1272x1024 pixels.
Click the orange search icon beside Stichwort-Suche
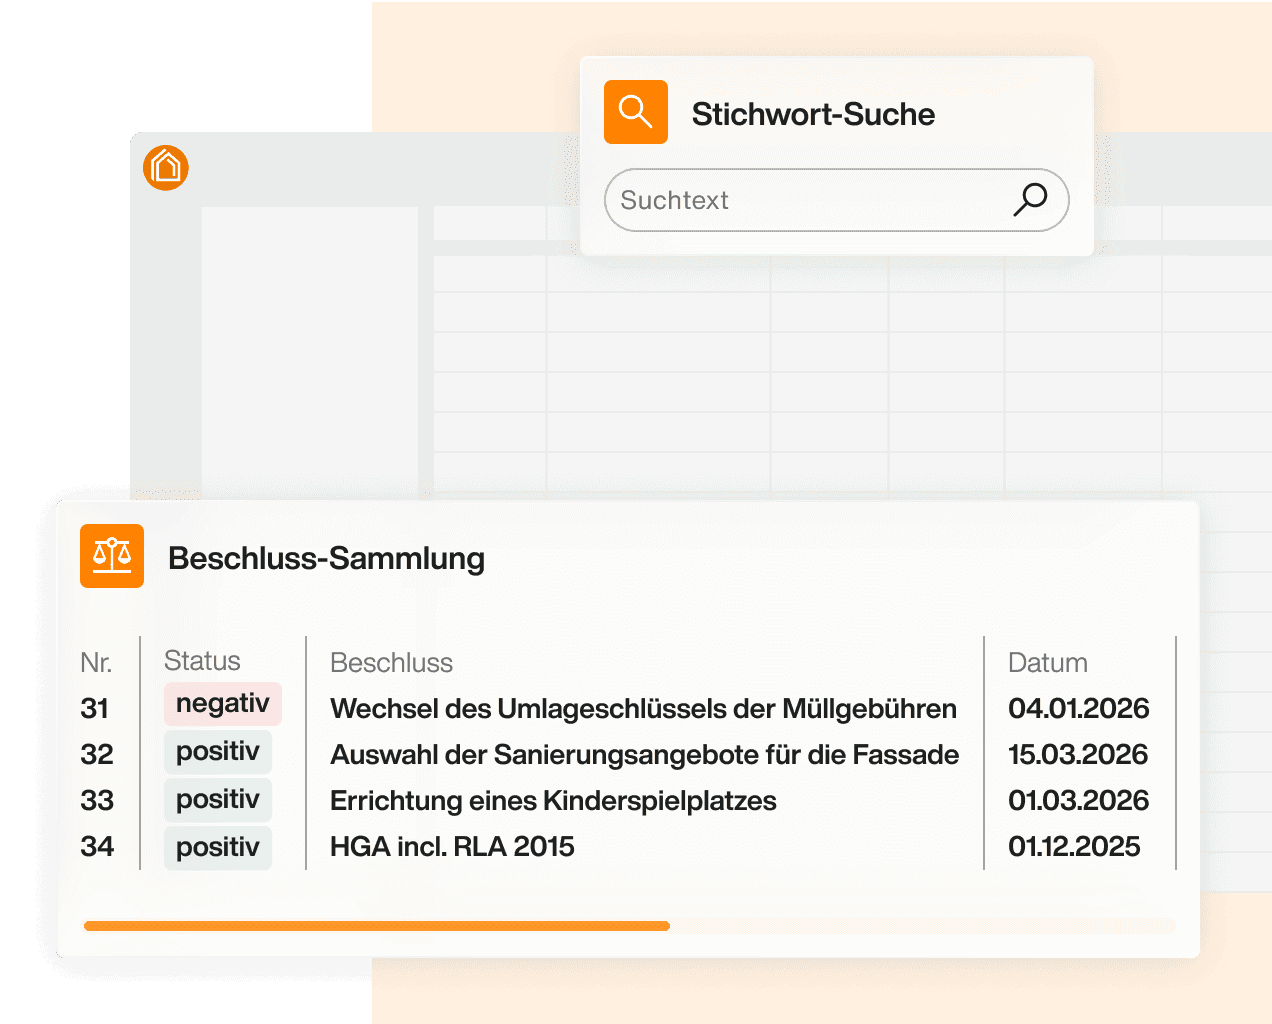coord(635,112)
